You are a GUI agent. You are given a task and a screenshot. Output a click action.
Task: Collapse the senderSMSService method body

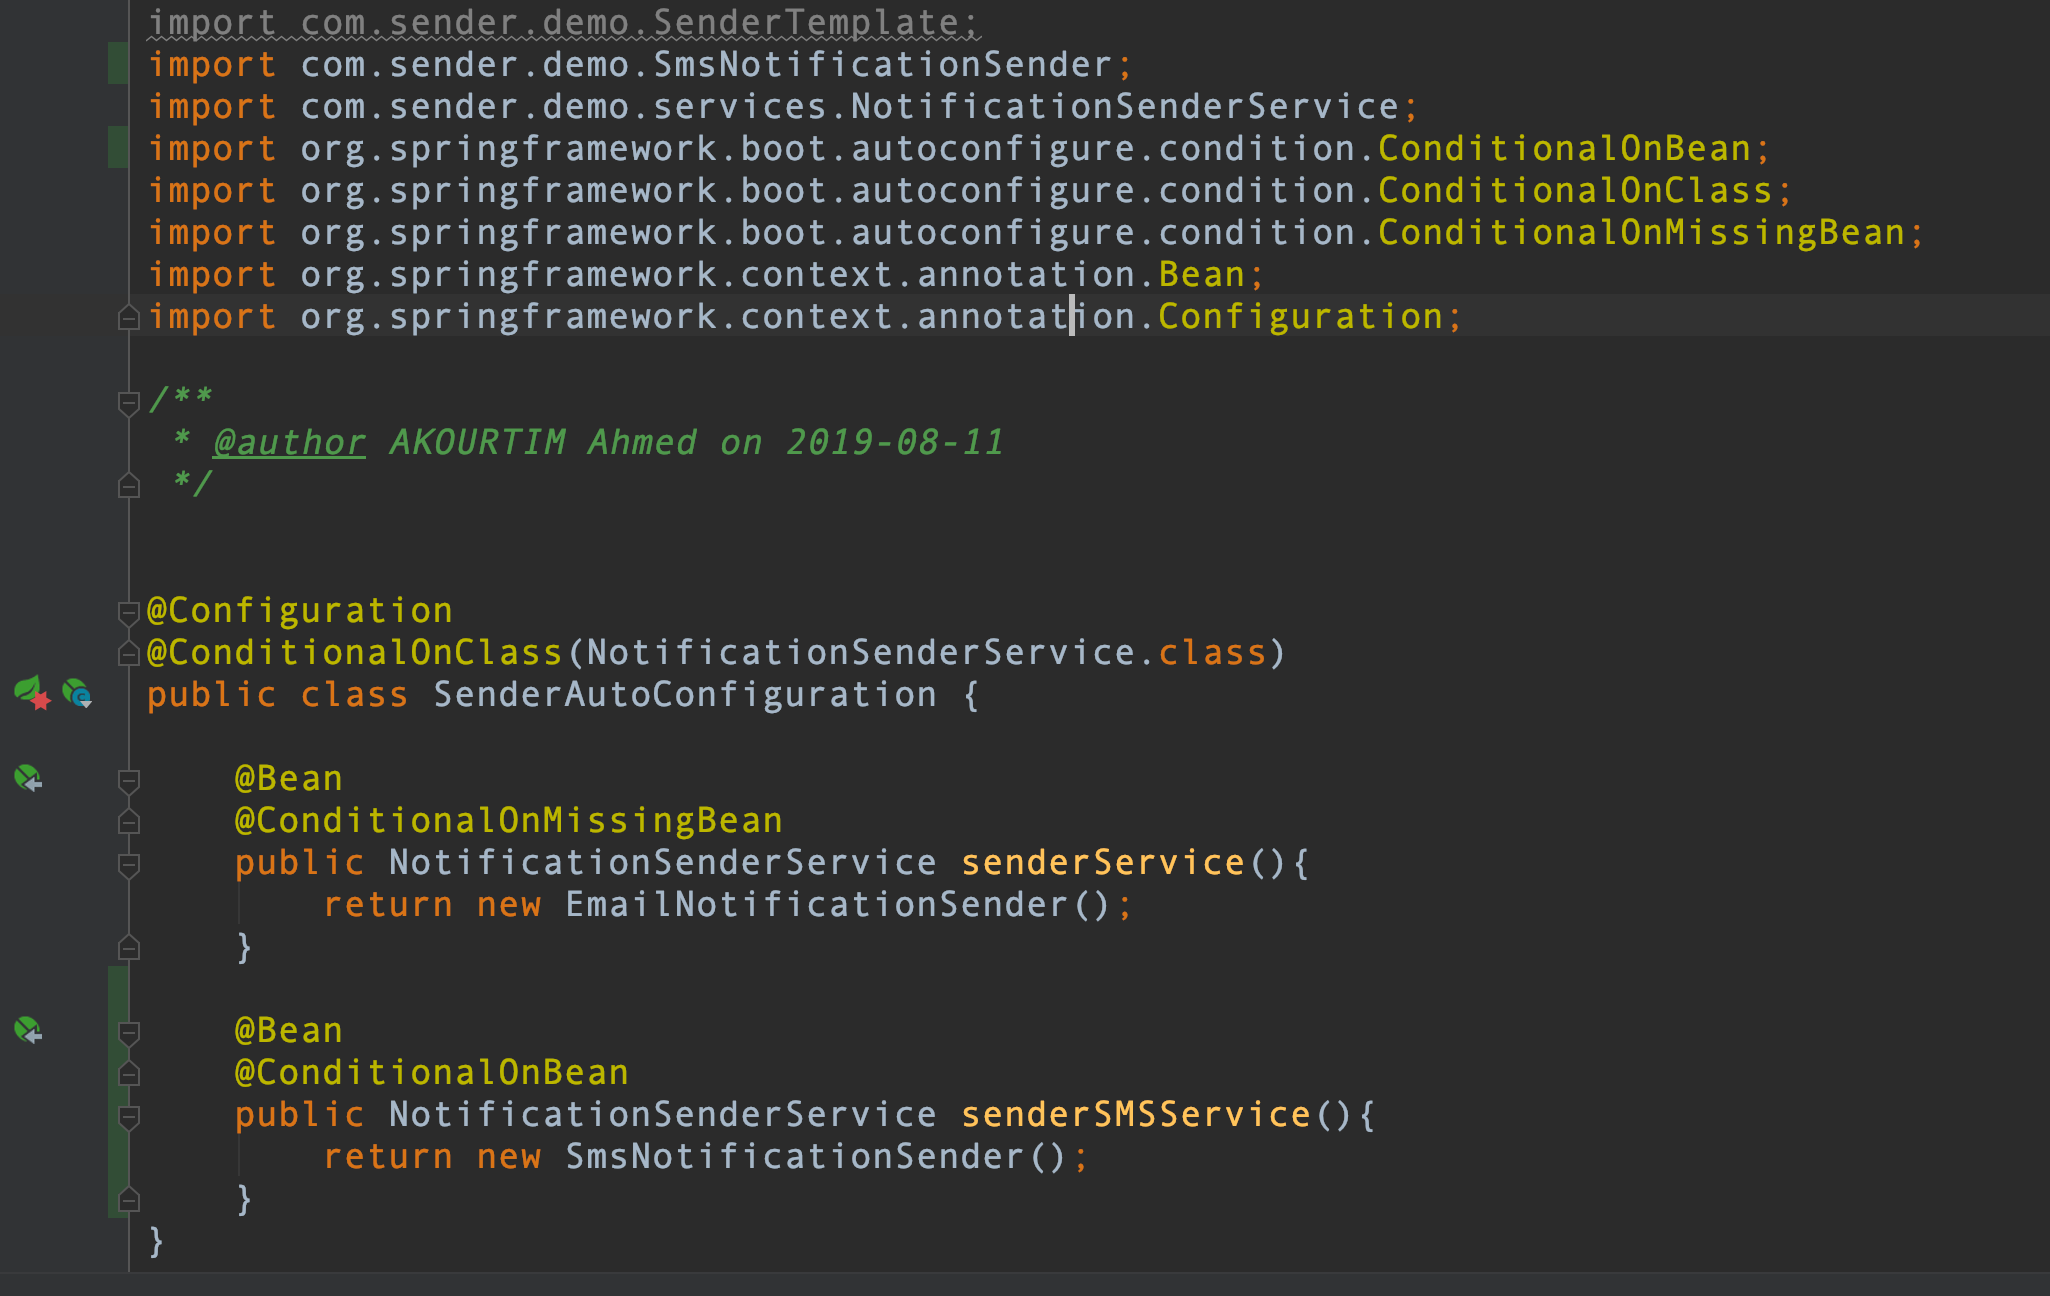tap(128, 1117)
